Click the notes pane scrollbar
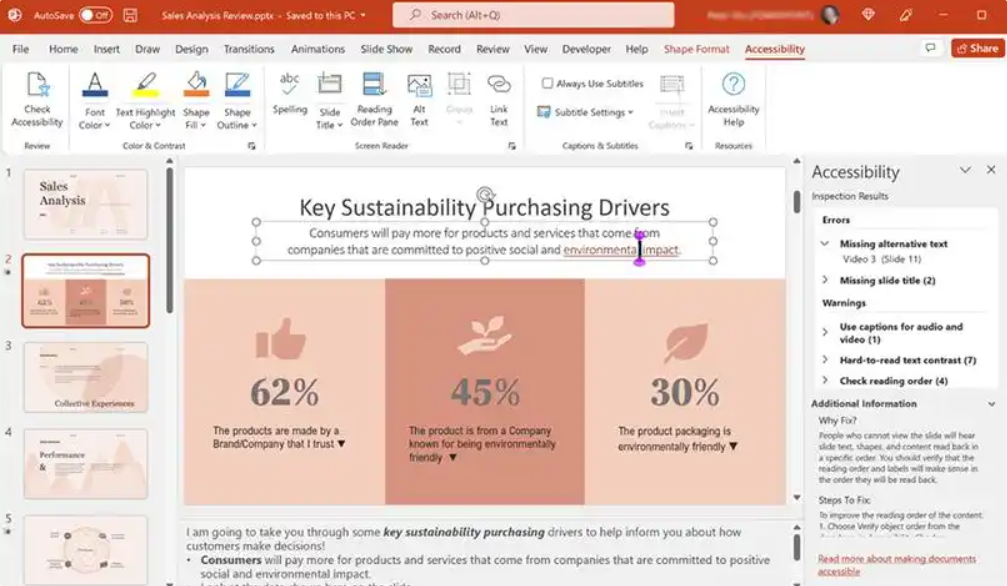 coord(796,547)
